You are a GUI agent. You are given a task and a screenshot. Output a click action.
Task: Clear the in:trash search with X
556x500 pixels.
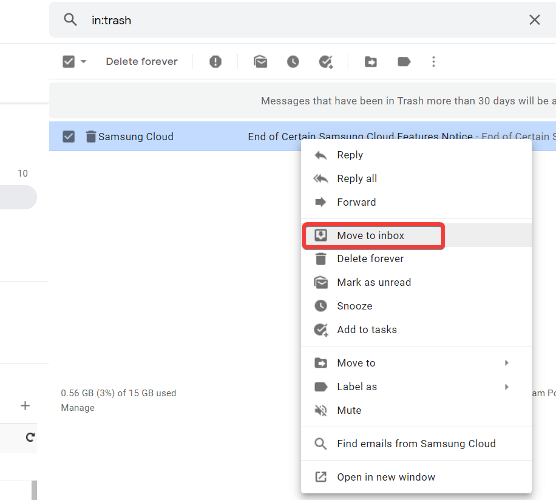coord(534,20)
